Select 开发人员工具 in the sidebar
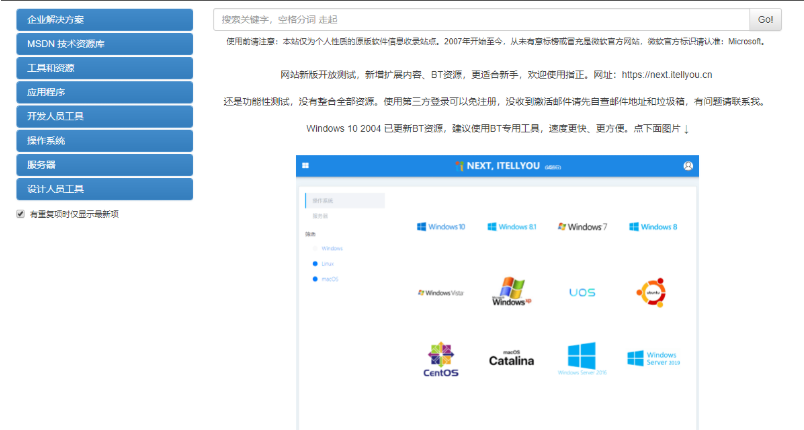 click(x=104, y=116)
